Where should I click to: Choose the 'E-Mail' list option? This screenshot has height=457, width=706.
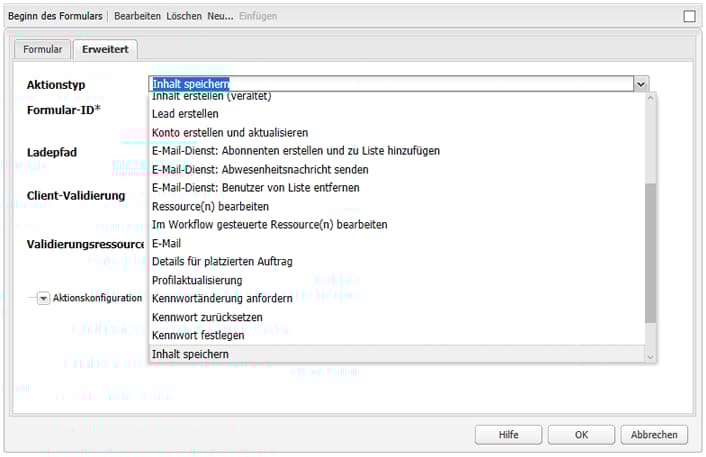[397, 244]
